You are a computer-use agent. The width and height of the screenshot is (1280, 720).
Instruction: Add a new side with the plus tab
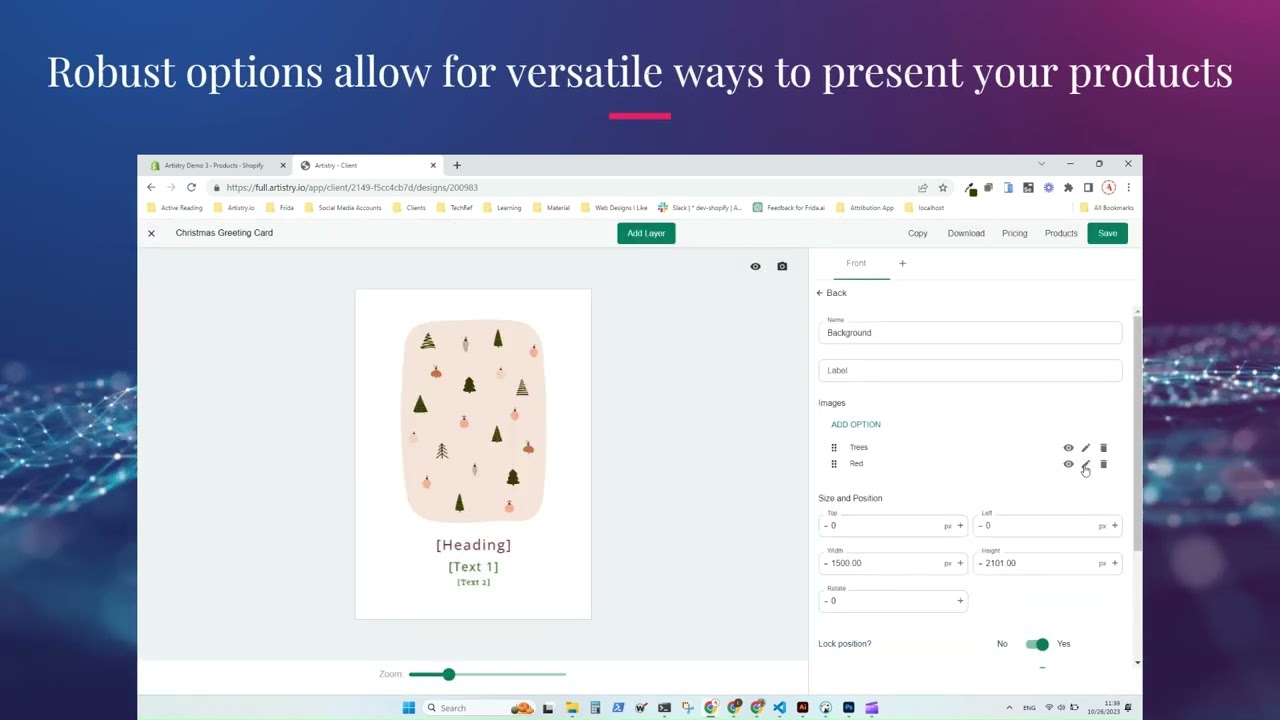pyautogui.click(x=902, y=263)
